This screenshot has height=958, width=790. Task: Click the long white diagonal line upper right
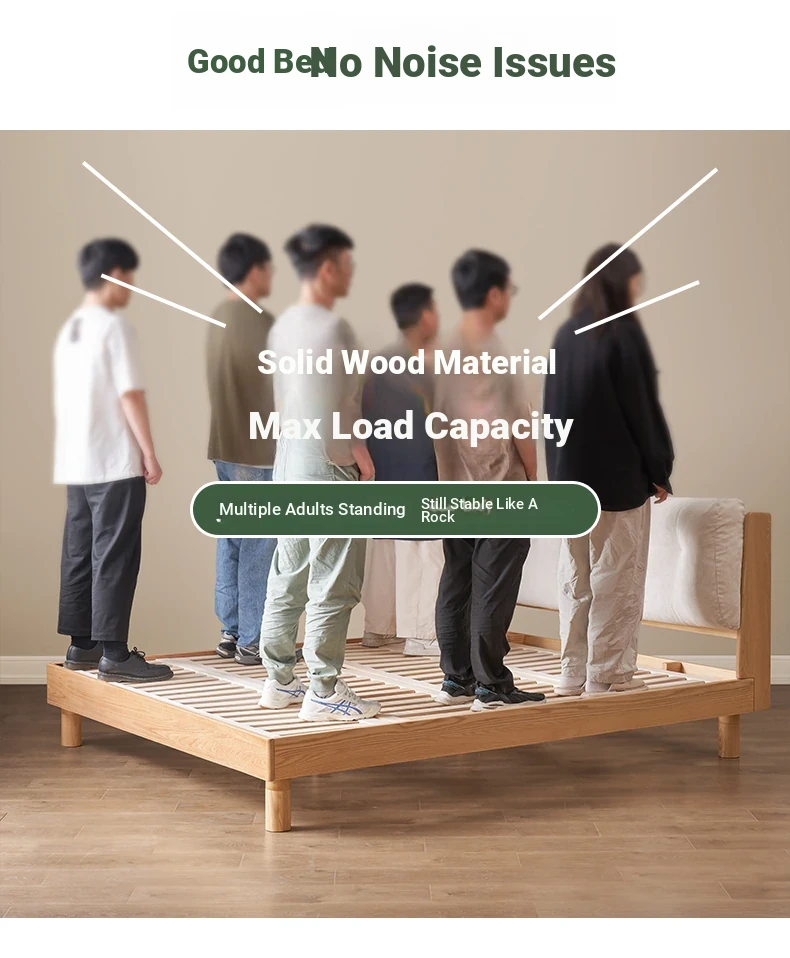pyautogui.click(x=627, y=244)
